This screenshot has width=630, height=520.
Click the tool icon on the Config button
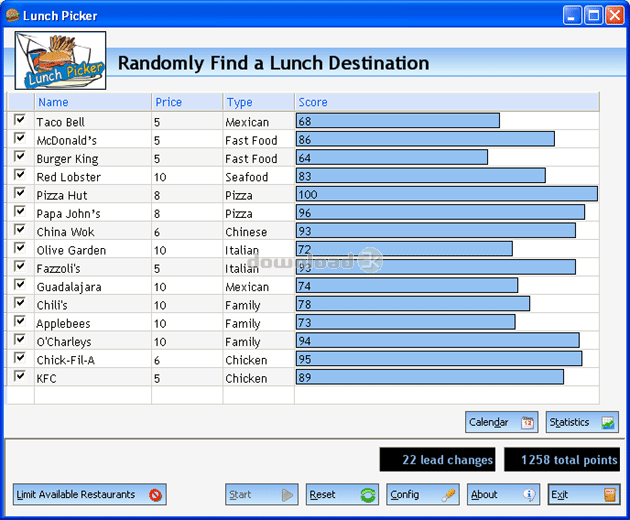448,495
